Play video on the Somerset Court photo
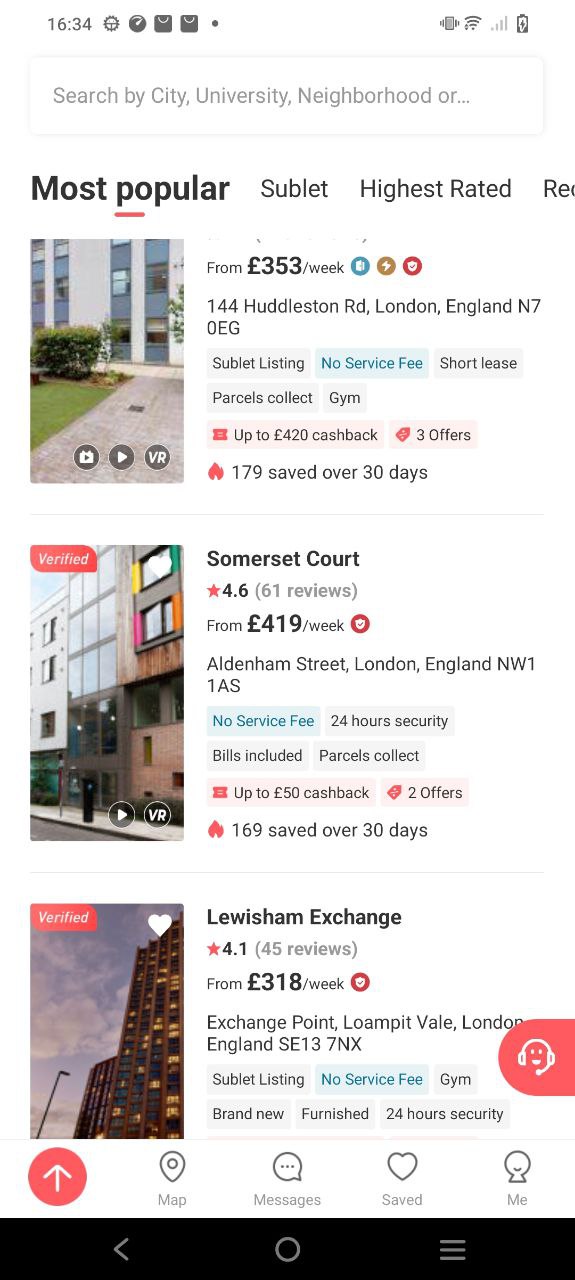Screen dimensions: 575x1280 tap(121, 814)
